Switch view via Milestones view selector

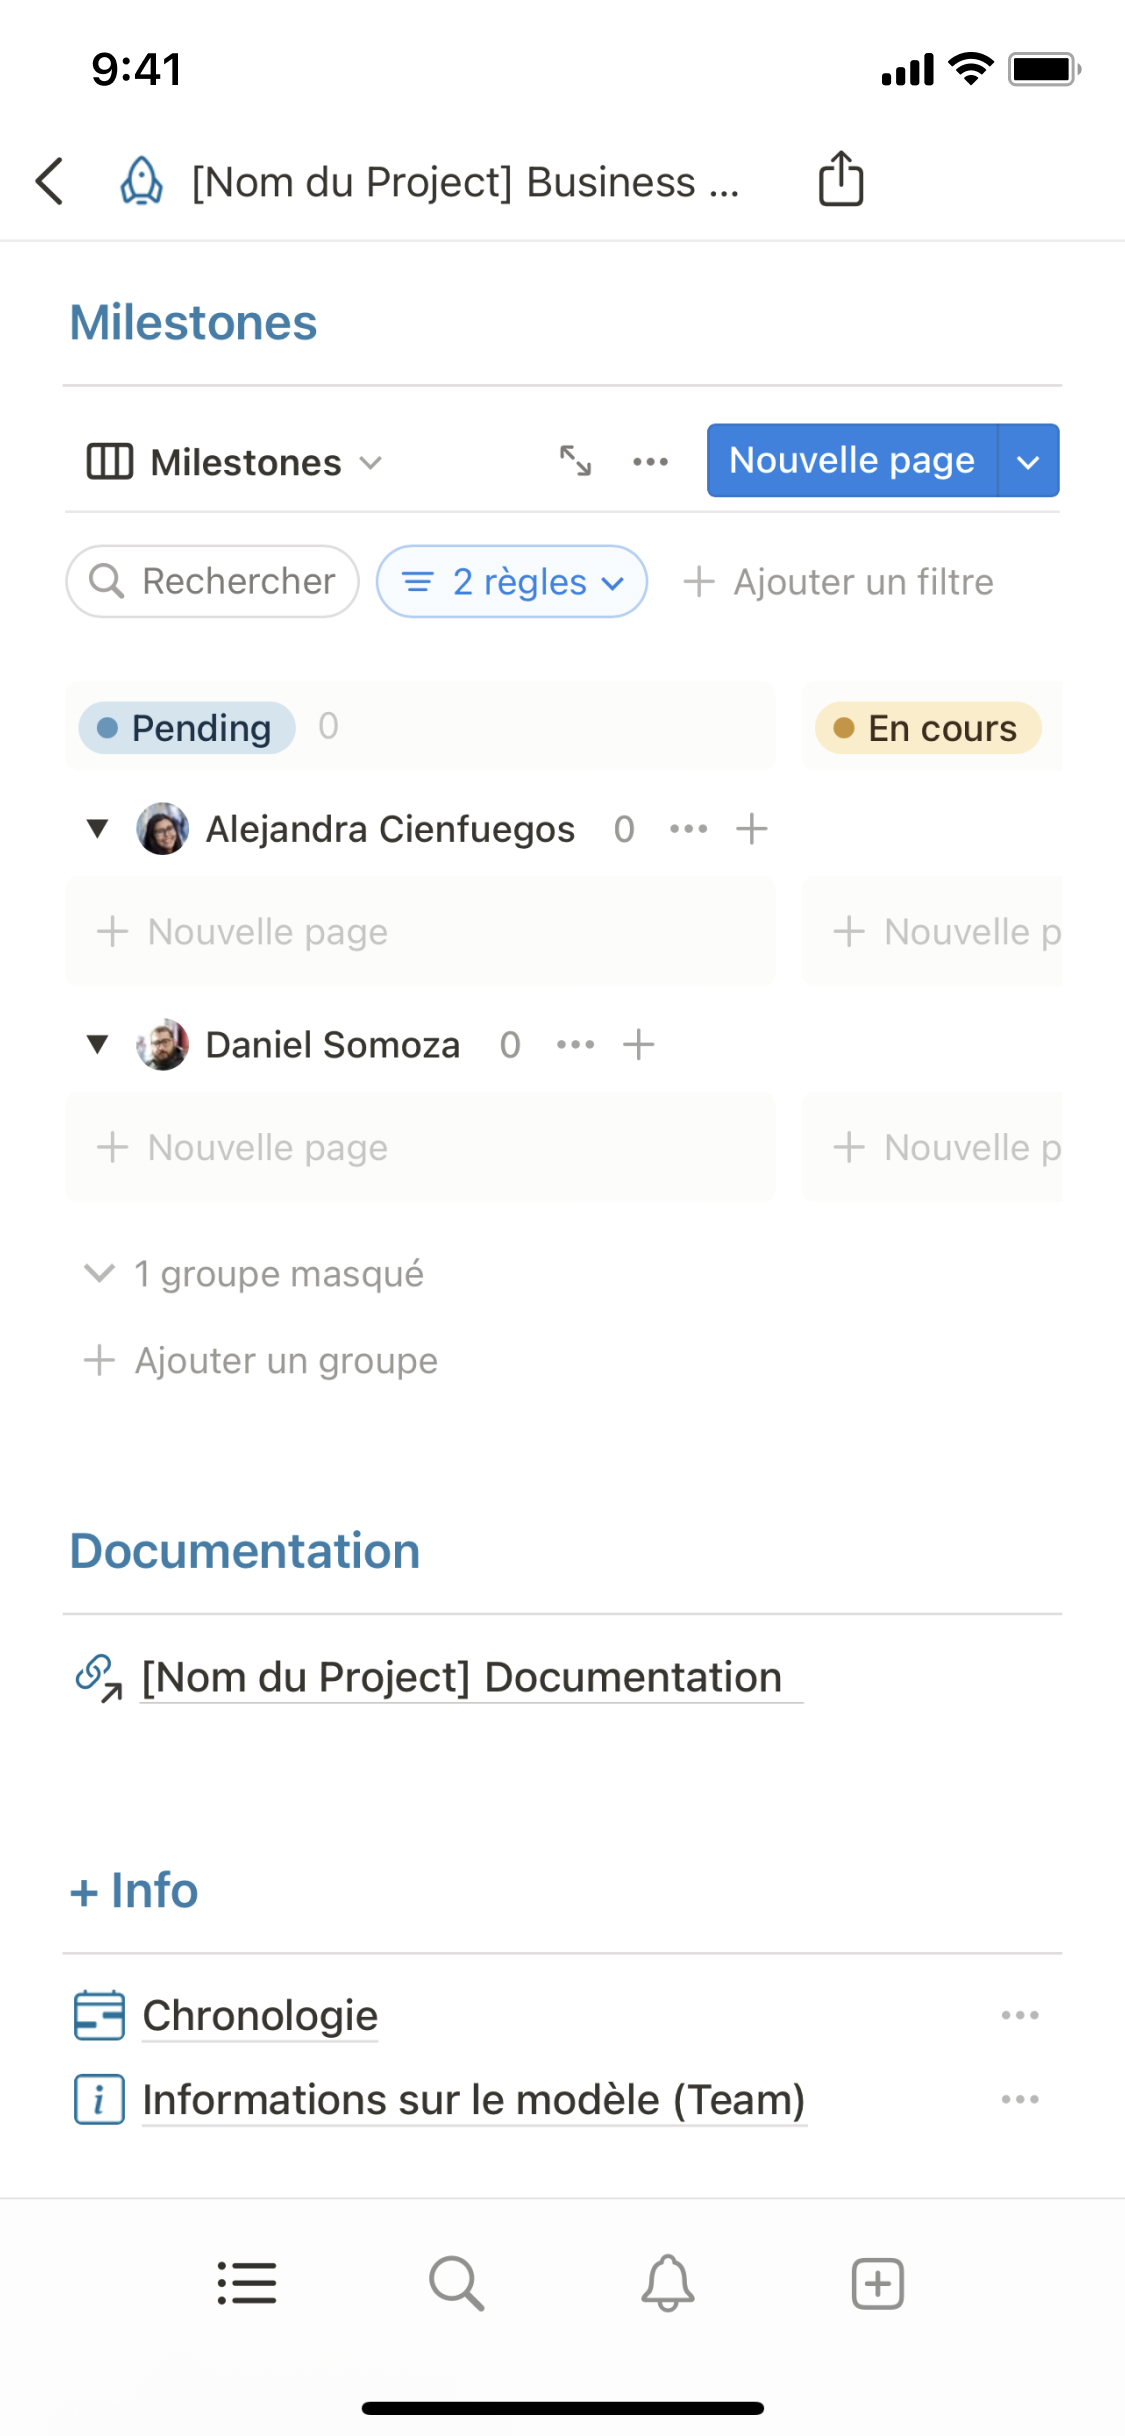235,462
